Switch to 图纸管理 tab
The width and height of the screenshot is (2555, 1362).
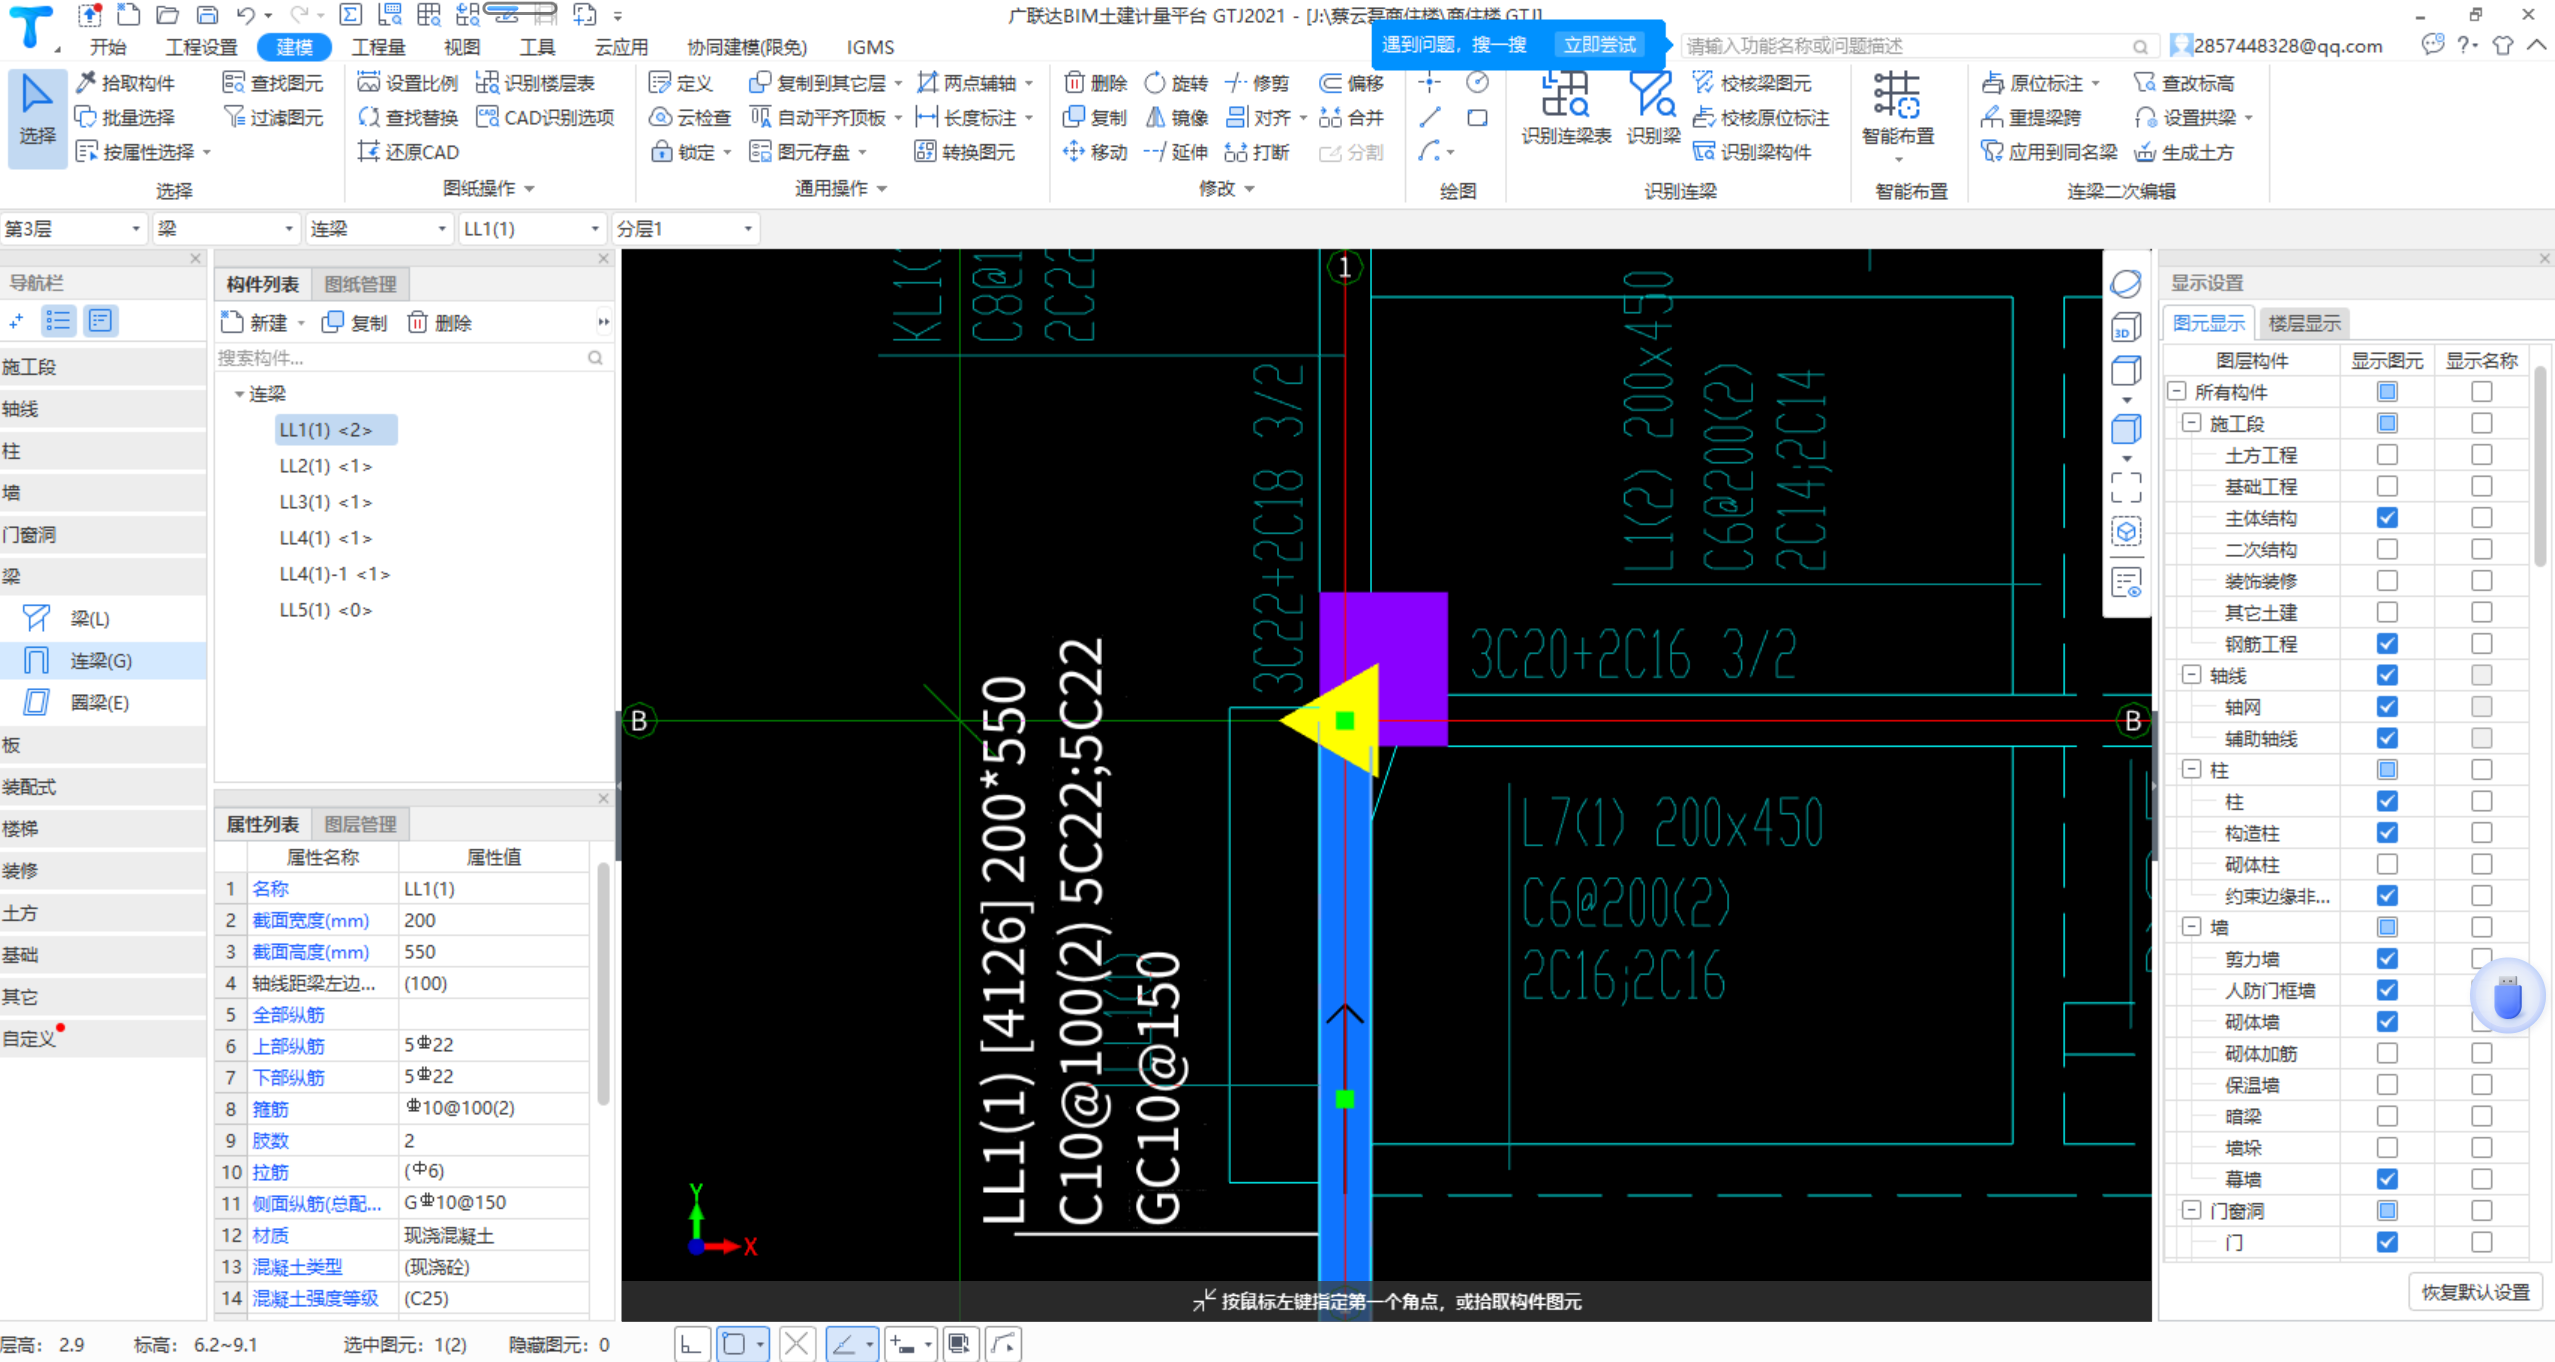[360, 284]
